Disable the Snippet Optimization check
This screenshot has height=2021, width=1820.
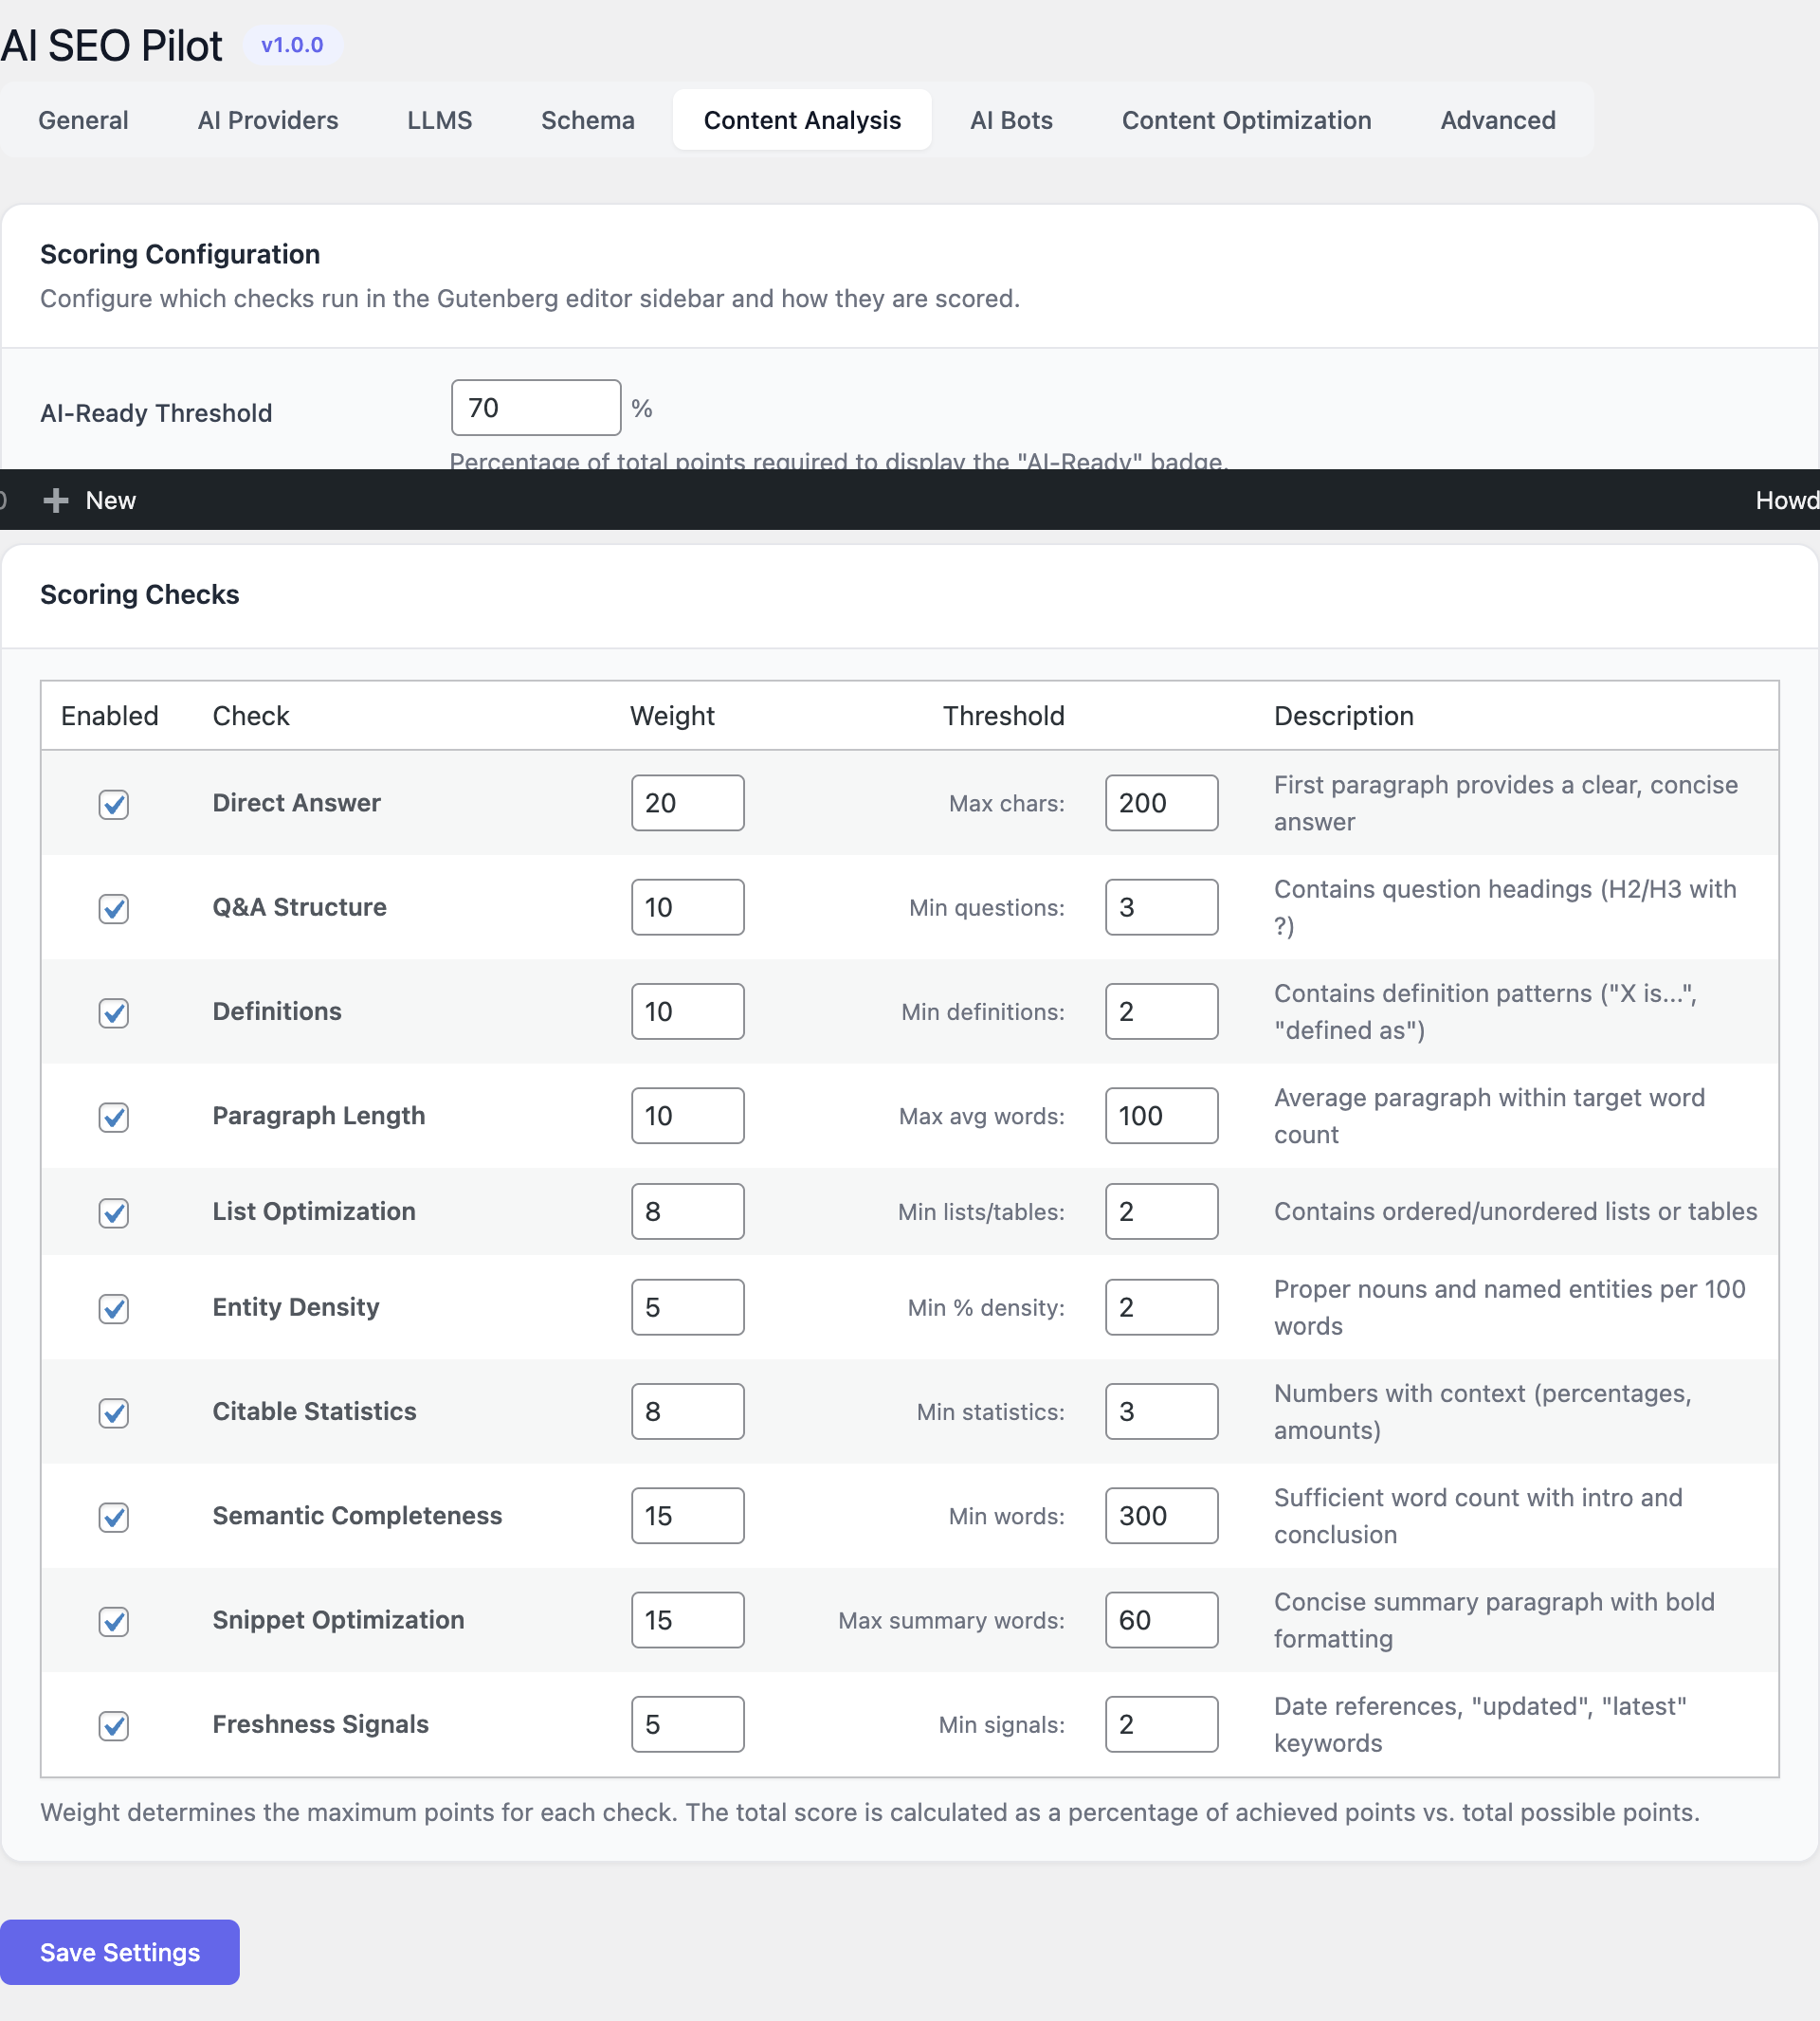point(114,1621)
